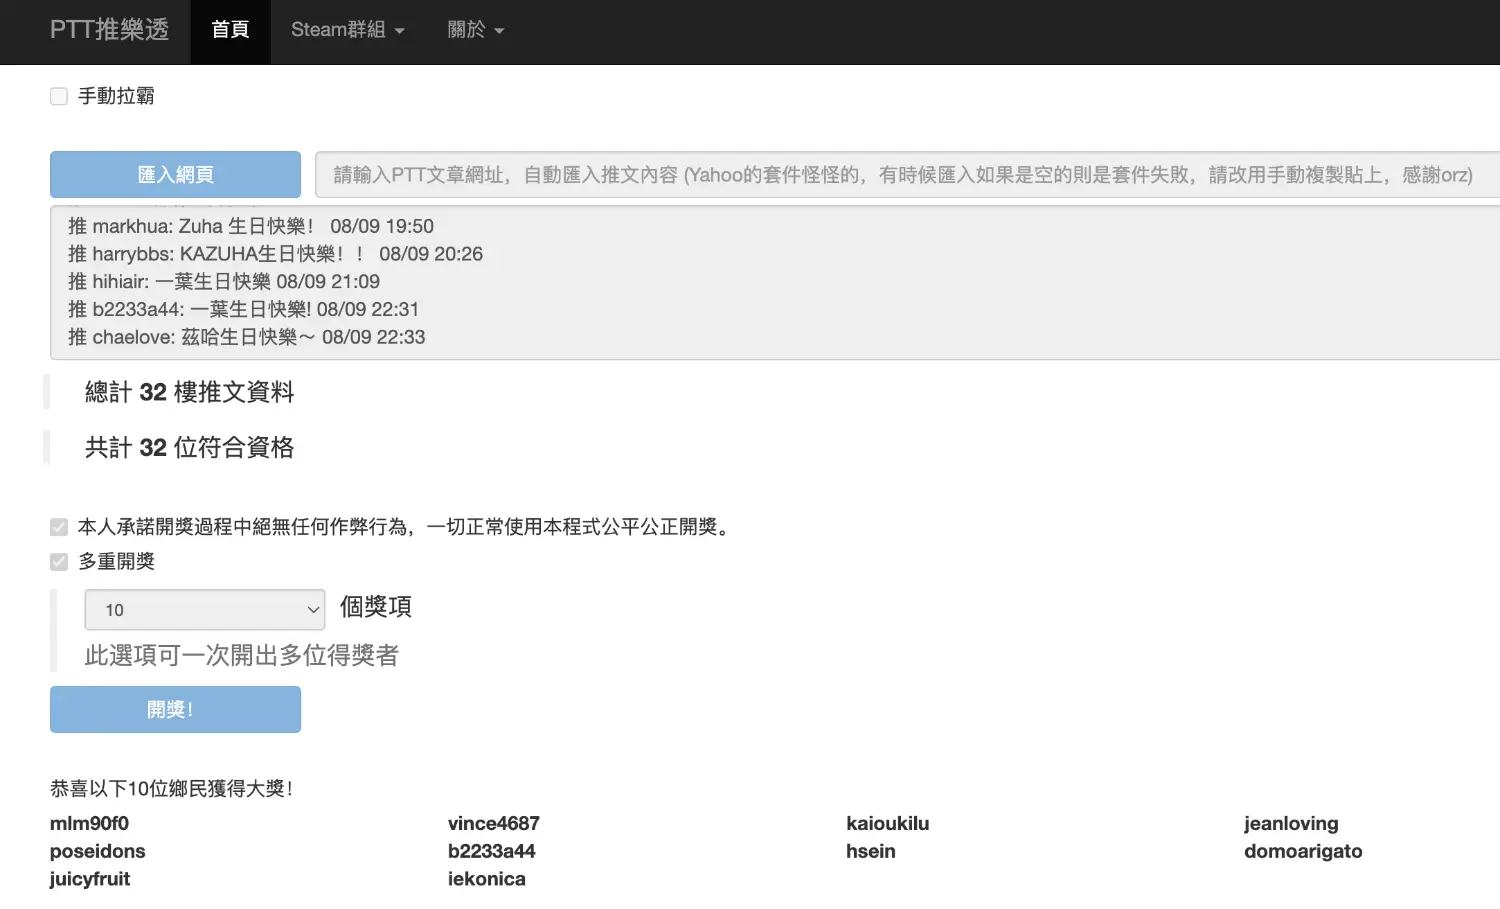This screenshot has height=909, width=1500.
Task: Click the 手動拉霸 label text
Action: [116, 96]
